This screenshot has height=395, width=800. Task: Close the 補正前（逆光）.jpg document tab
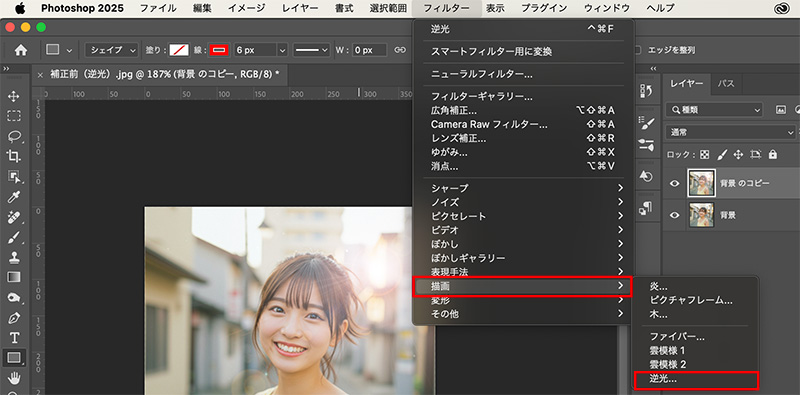pyautogui.click(x=40, y=75)
